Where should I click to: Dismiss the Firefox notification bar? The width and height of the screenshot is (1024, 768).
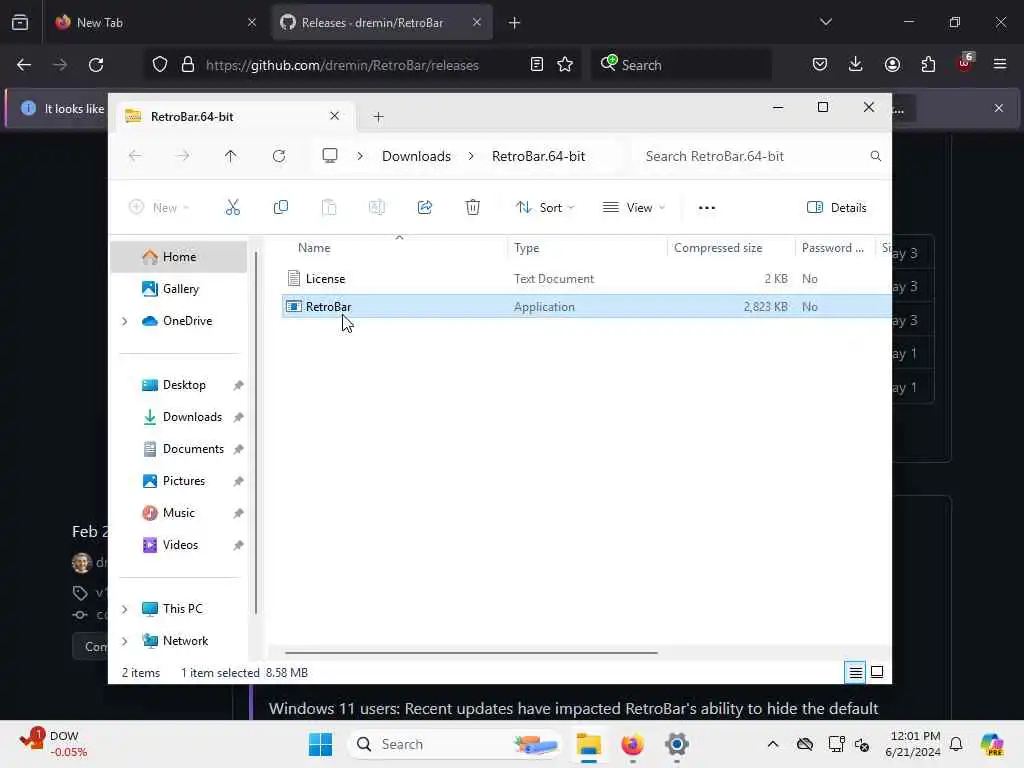pyautogui.click(x=999, y=108)
